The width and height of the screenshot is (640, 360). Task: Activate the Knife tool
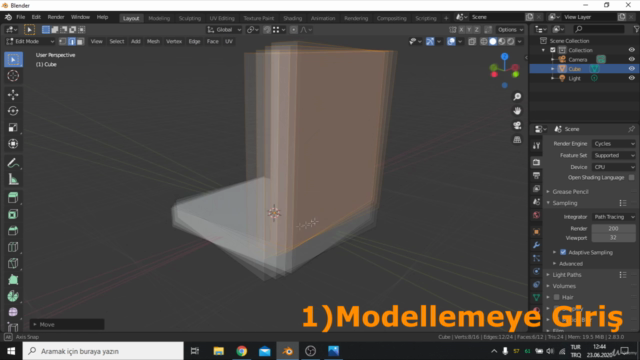[13, 263]
